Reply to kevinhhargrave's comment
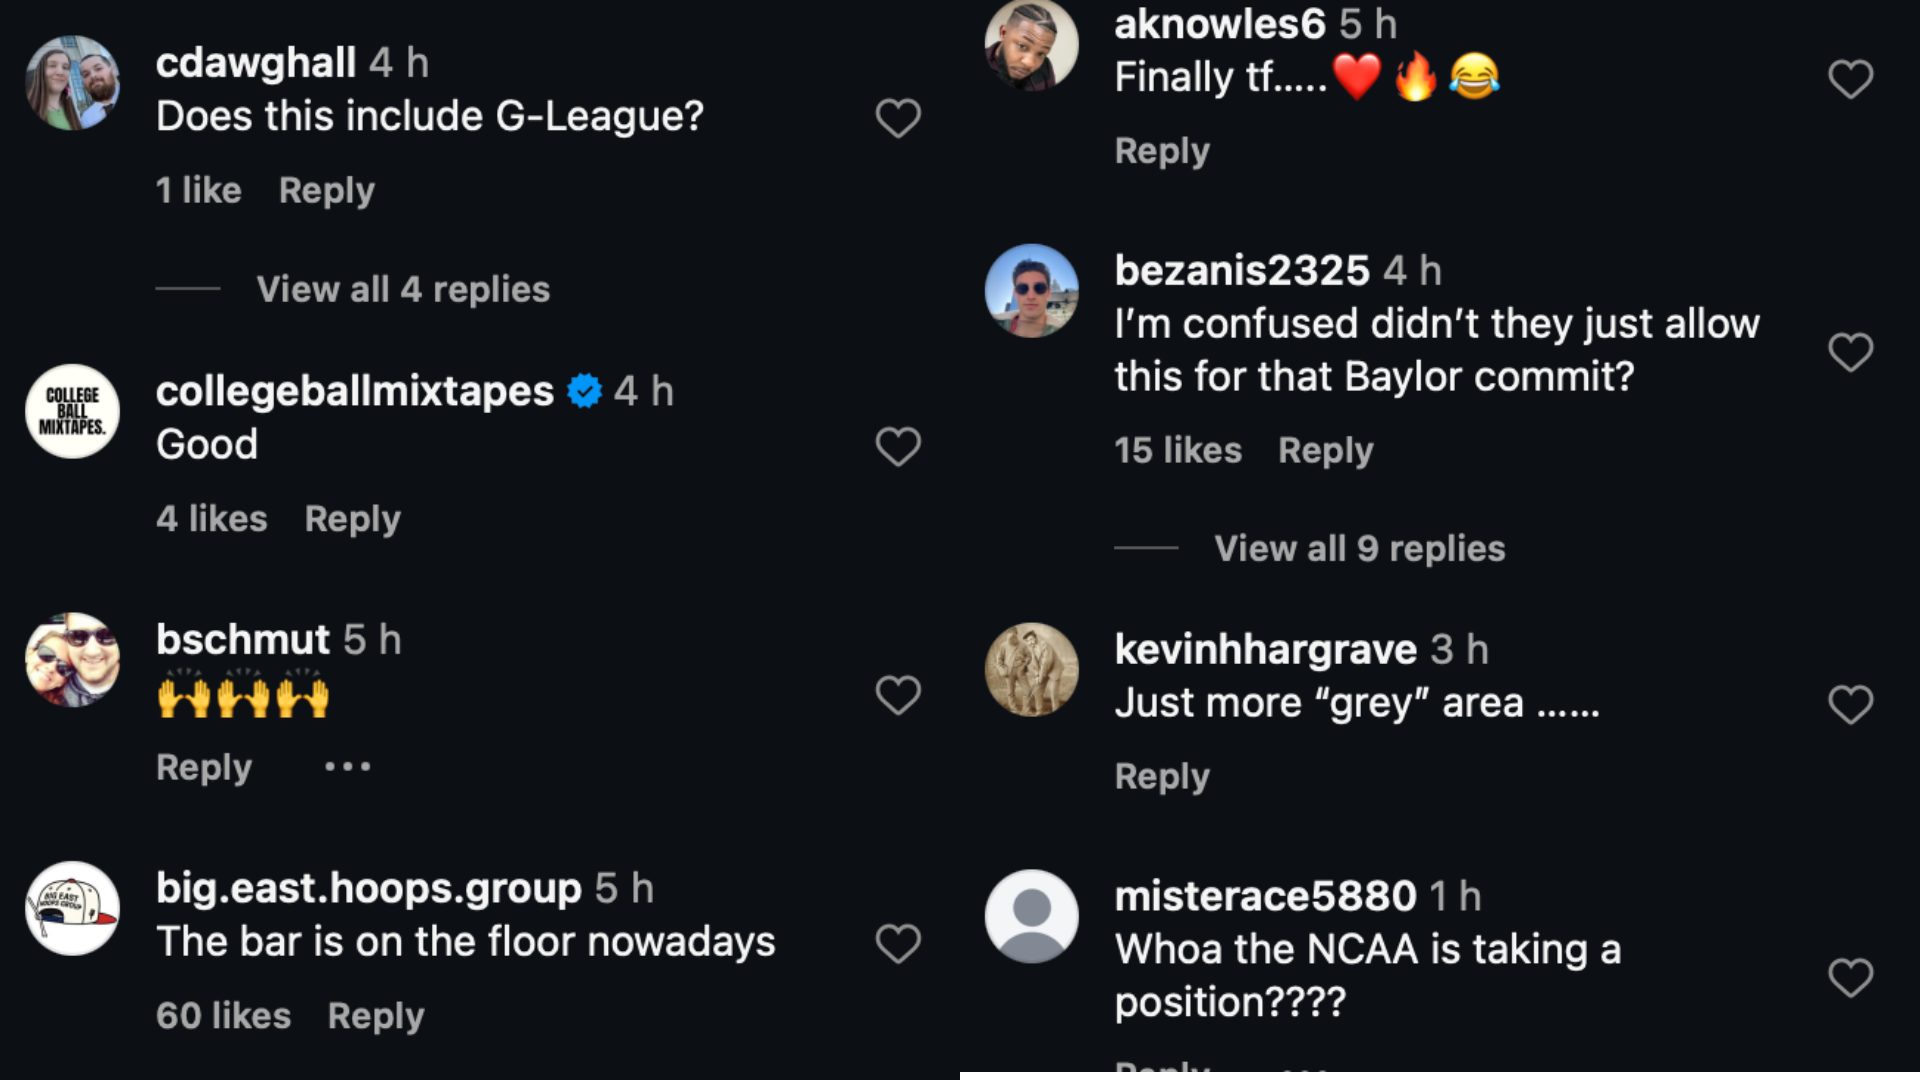Viewport: 1920px width, 1080px height. pos(1162,777)
